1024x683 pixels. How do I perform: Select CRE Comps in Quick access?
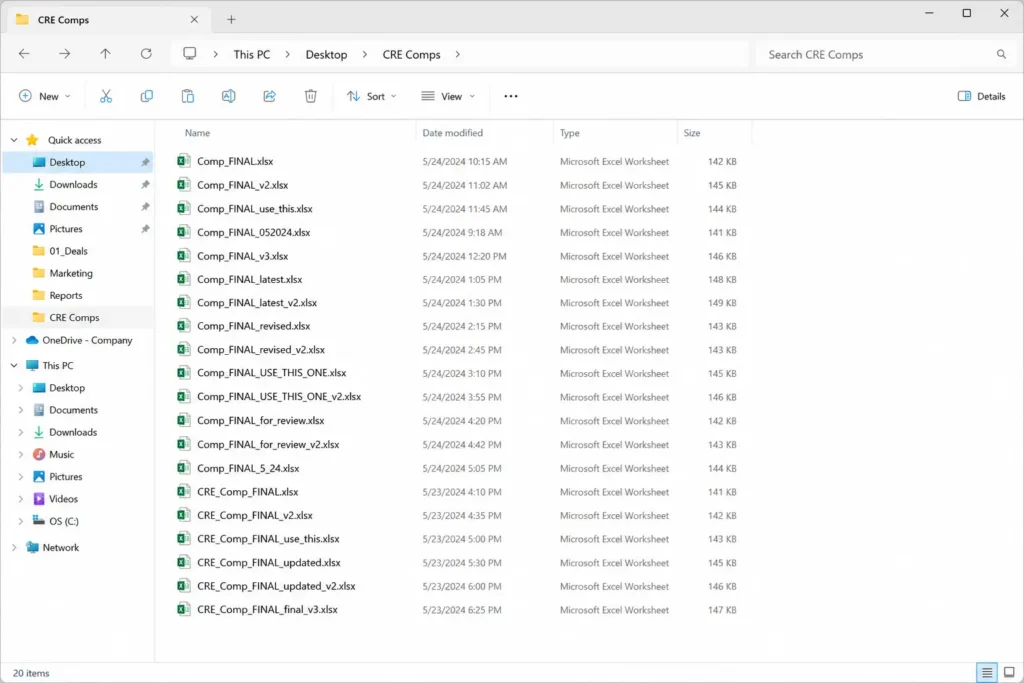[x=78, y=317]
